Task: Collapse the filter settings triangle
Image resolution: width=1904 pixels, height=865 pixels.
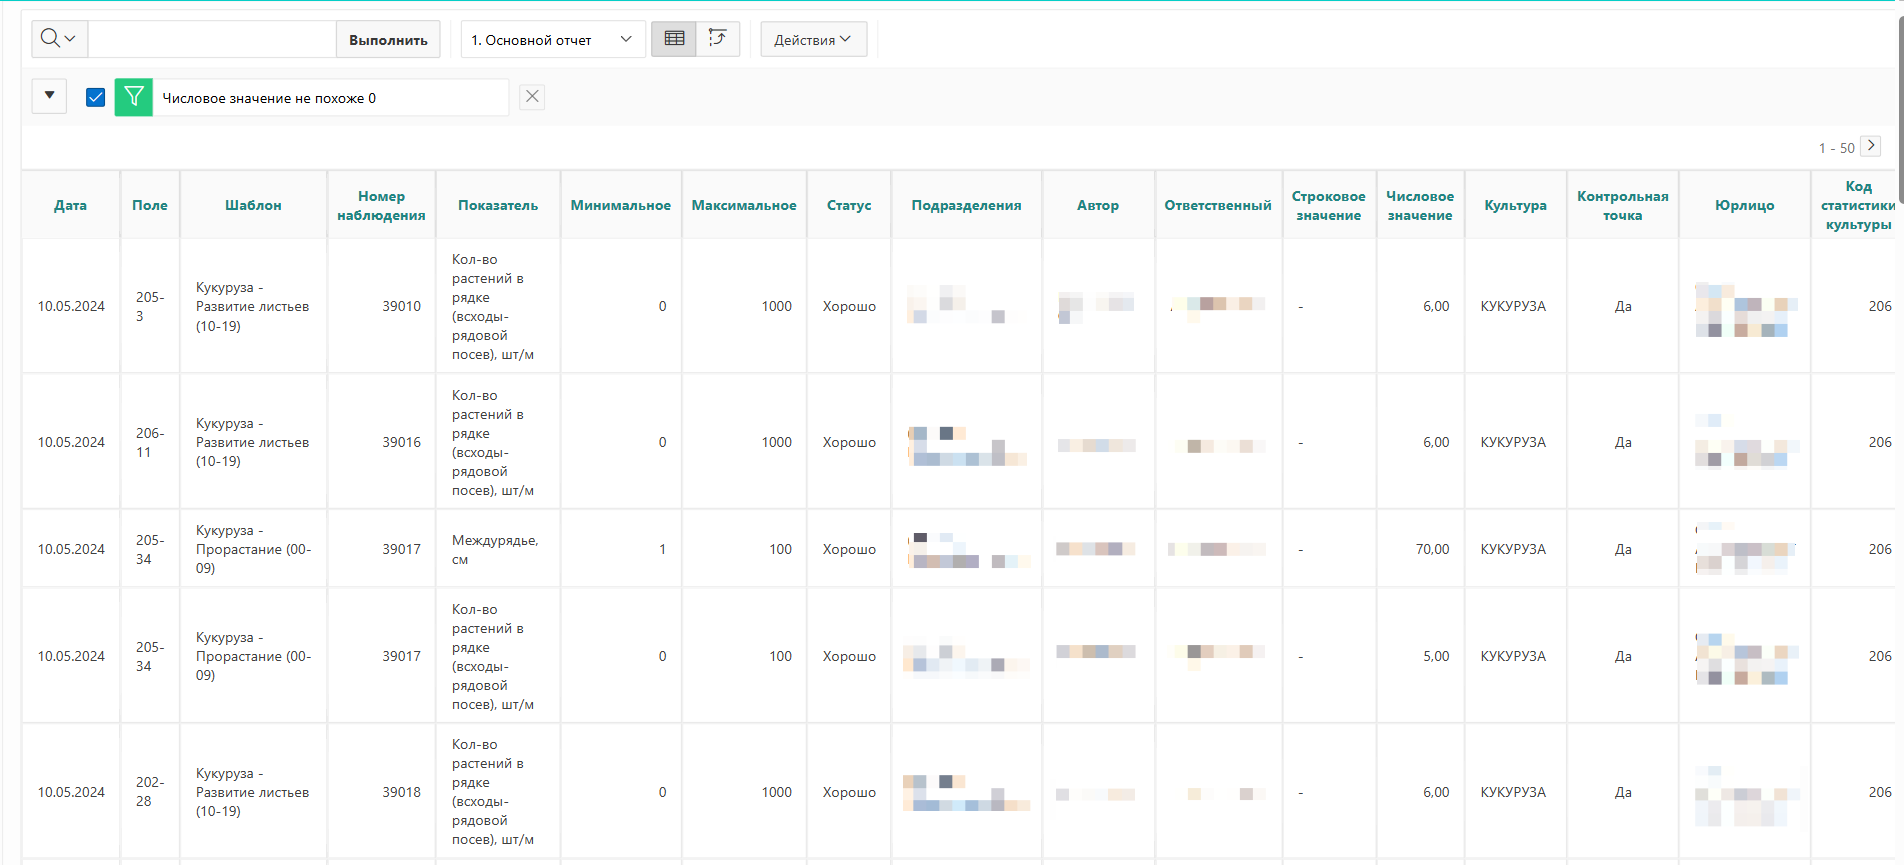Action: (x=49, y=96)
